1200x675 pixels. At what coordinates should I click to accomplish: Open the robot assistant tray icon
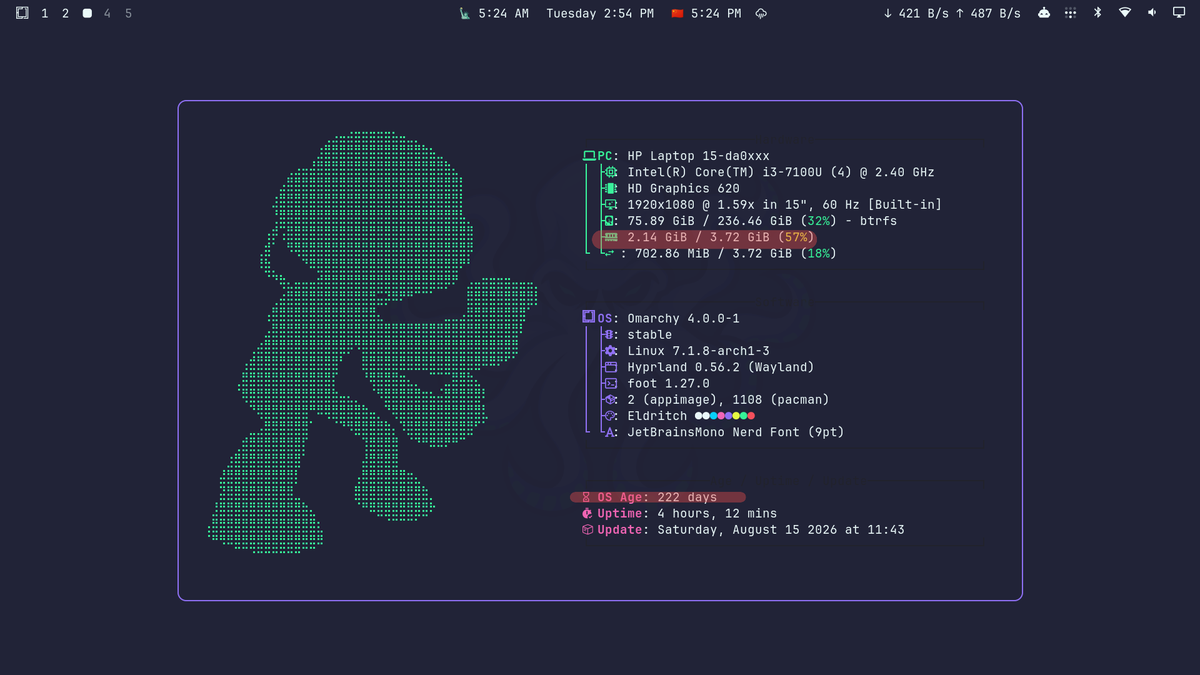[x=1044, y=13]
